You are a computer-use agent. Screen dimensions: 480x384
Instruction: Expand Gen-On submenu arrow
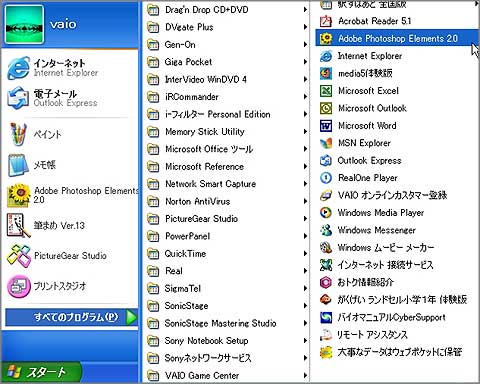pyautogui.click(x=305, y=44)
